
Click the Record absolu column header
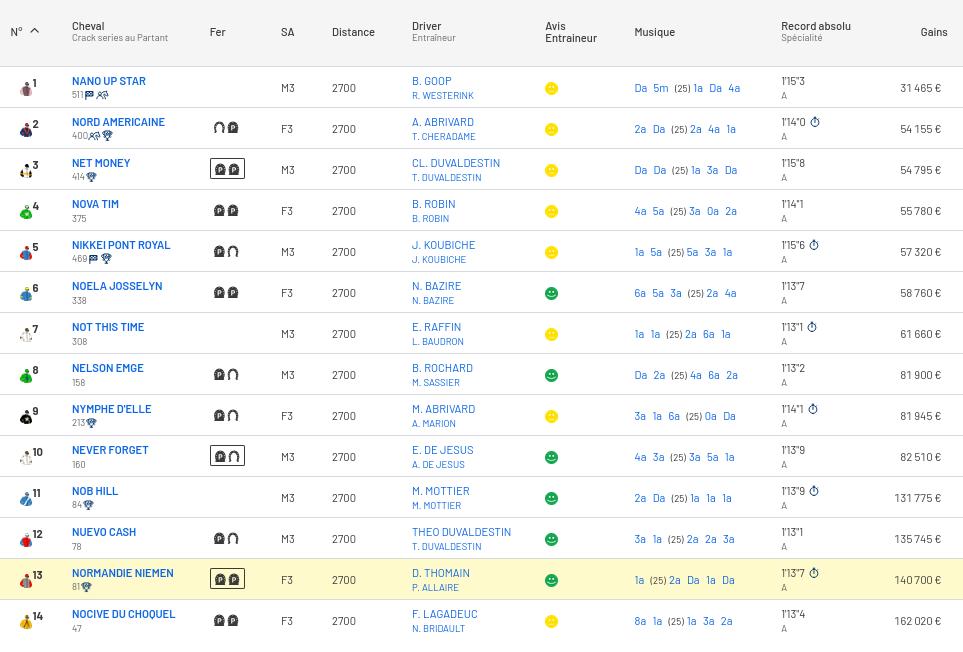[x=815, y=26]
